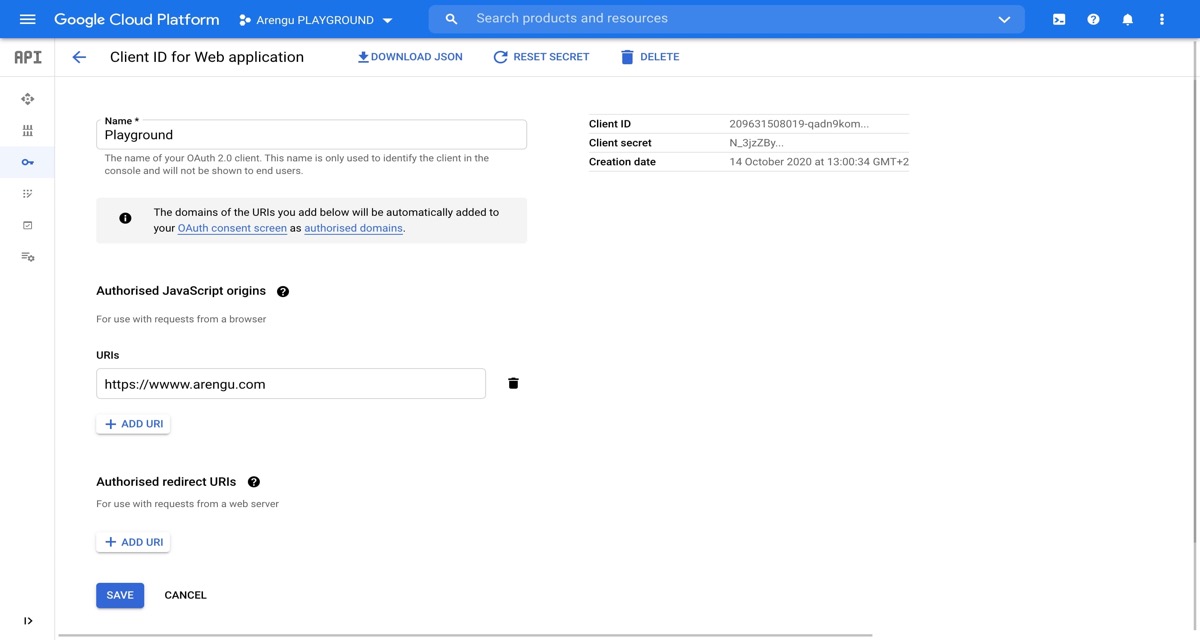Click the Name input field containing Playground
1200x640 pixels.
pyautogui.click(x=311, y=135)
